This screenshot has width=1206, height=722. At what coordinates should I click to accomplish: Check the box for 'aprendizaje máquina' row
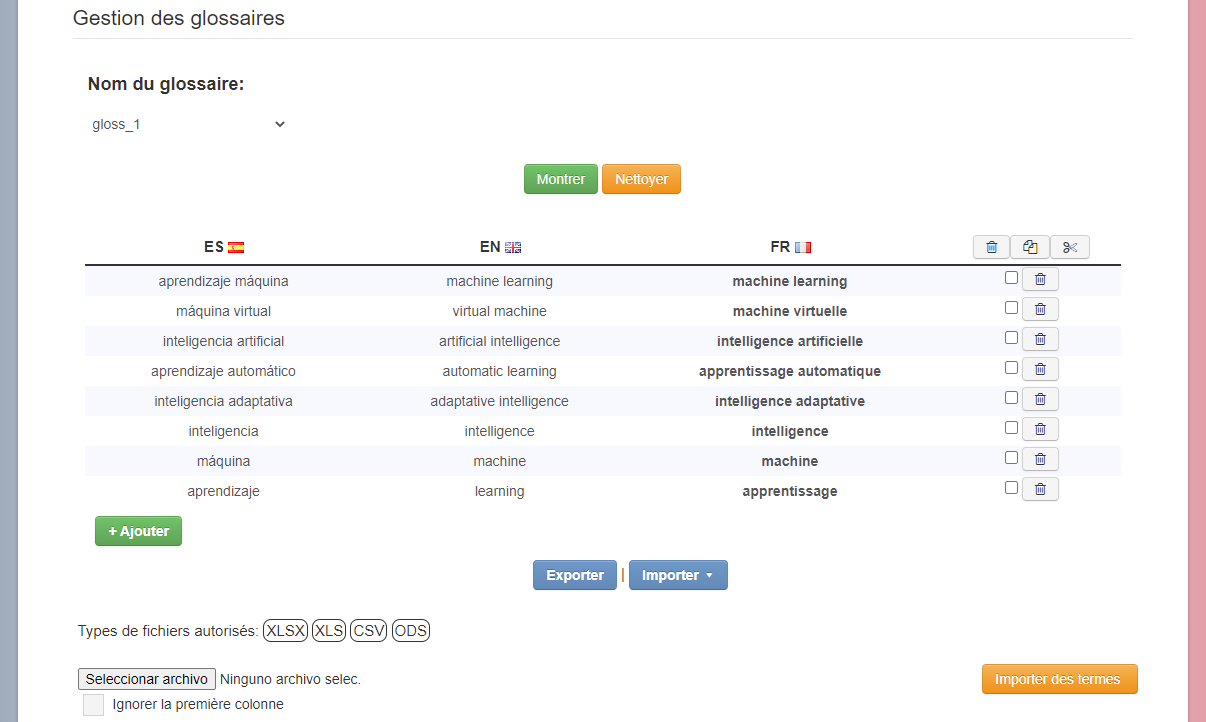point(1011,278)
